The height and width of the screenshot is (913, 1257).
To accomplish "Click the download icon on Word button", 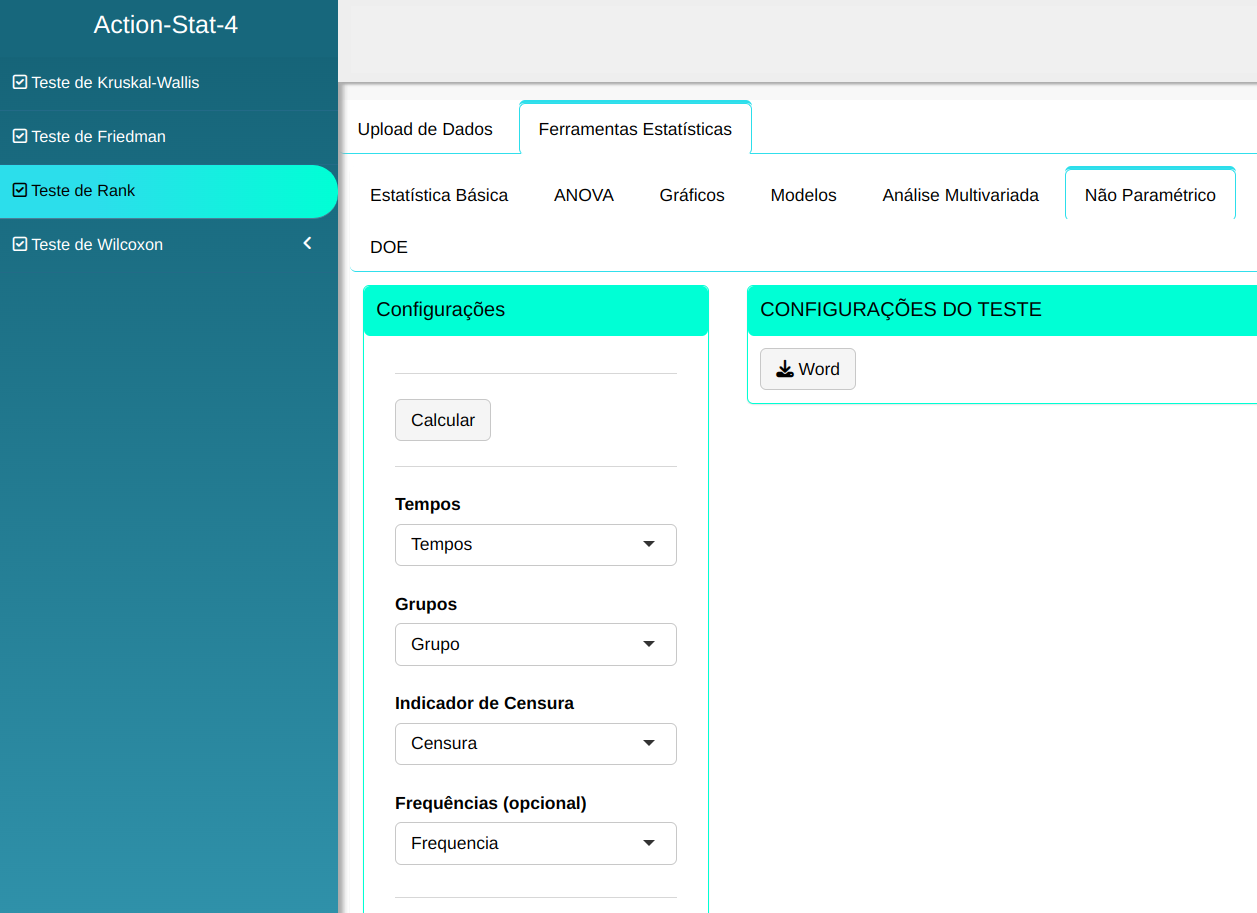I will 785,369.
